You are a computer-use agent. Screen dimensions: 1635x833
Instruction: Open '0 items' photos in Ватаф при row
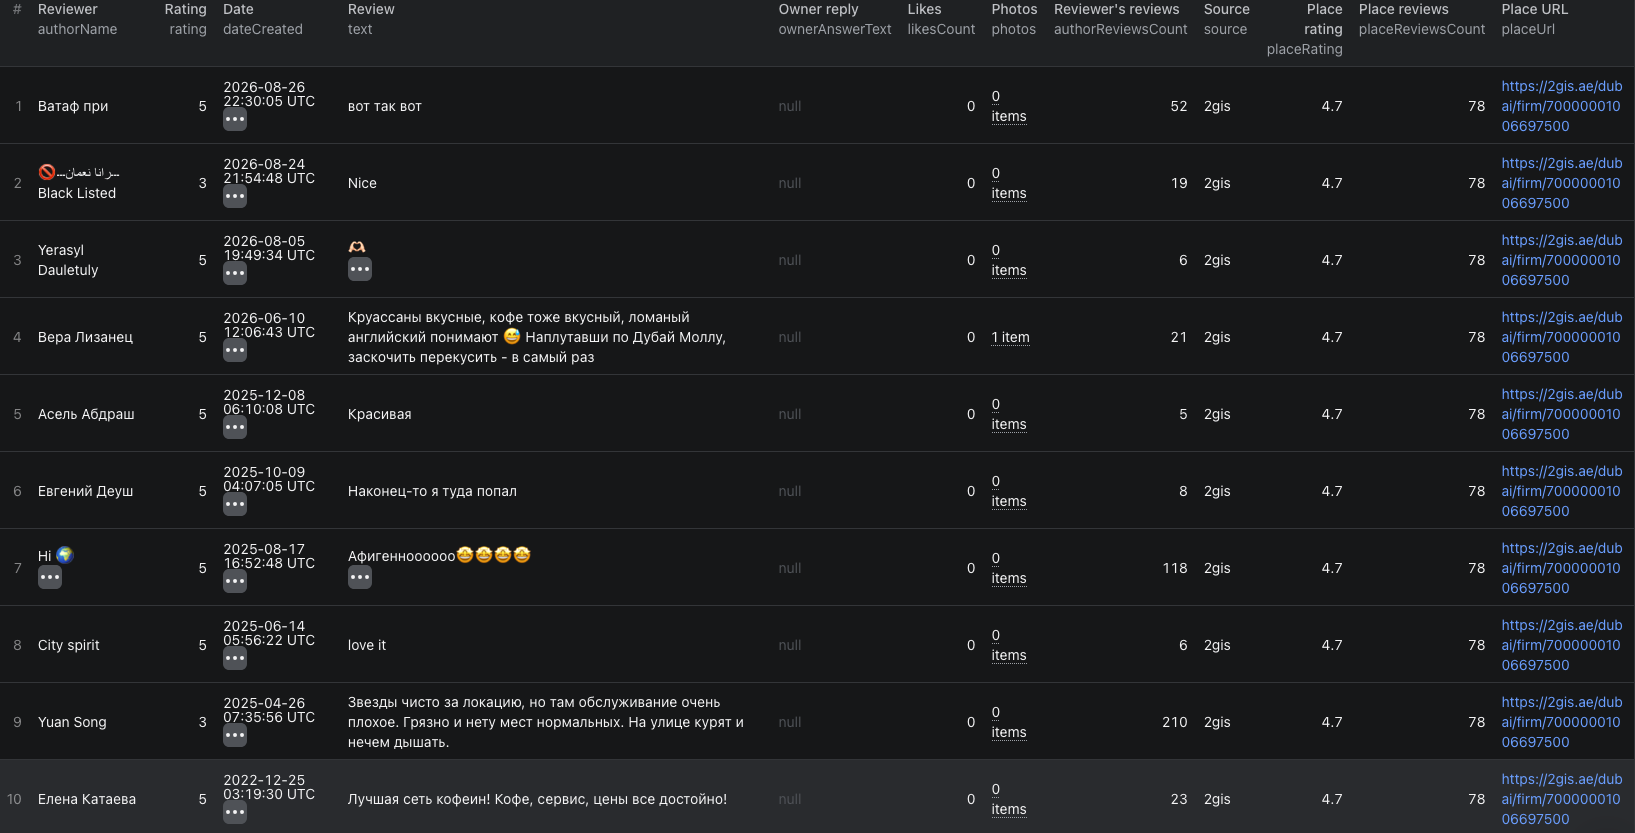click(x=1009, y=106)
